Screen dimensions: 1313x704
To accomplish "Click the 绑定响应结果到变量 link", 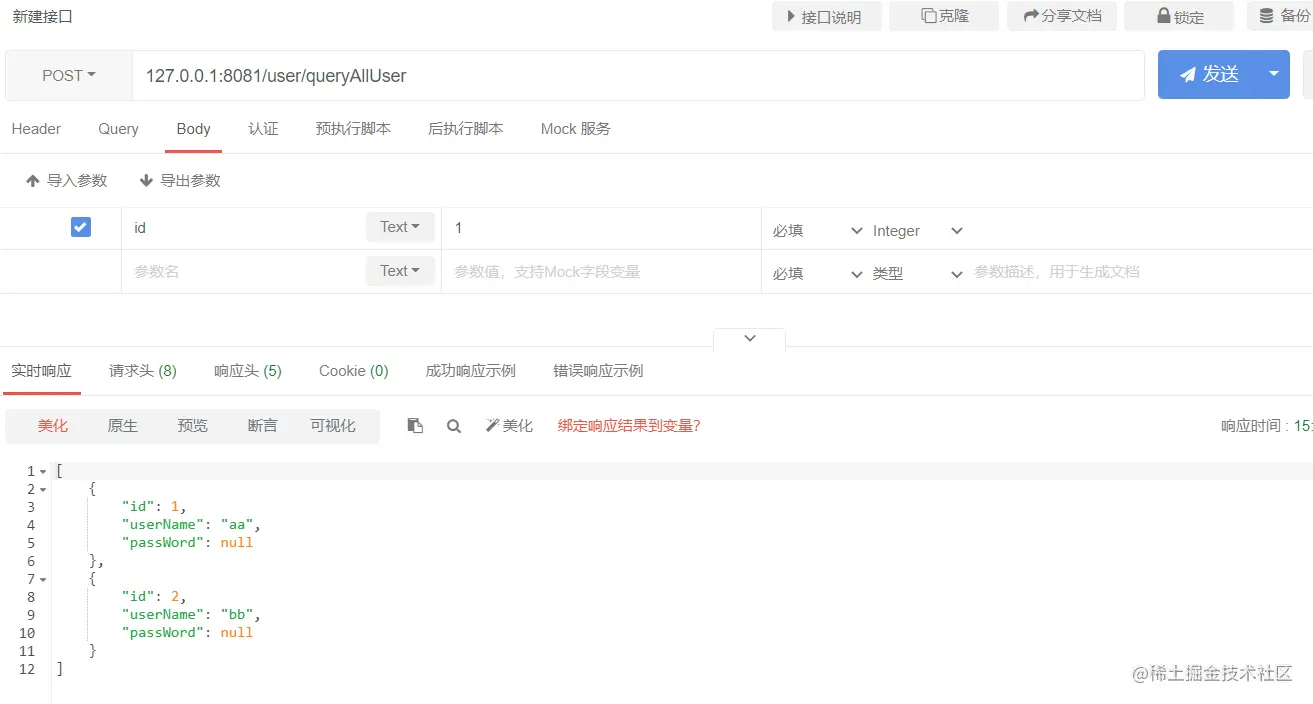I will 628,425.
